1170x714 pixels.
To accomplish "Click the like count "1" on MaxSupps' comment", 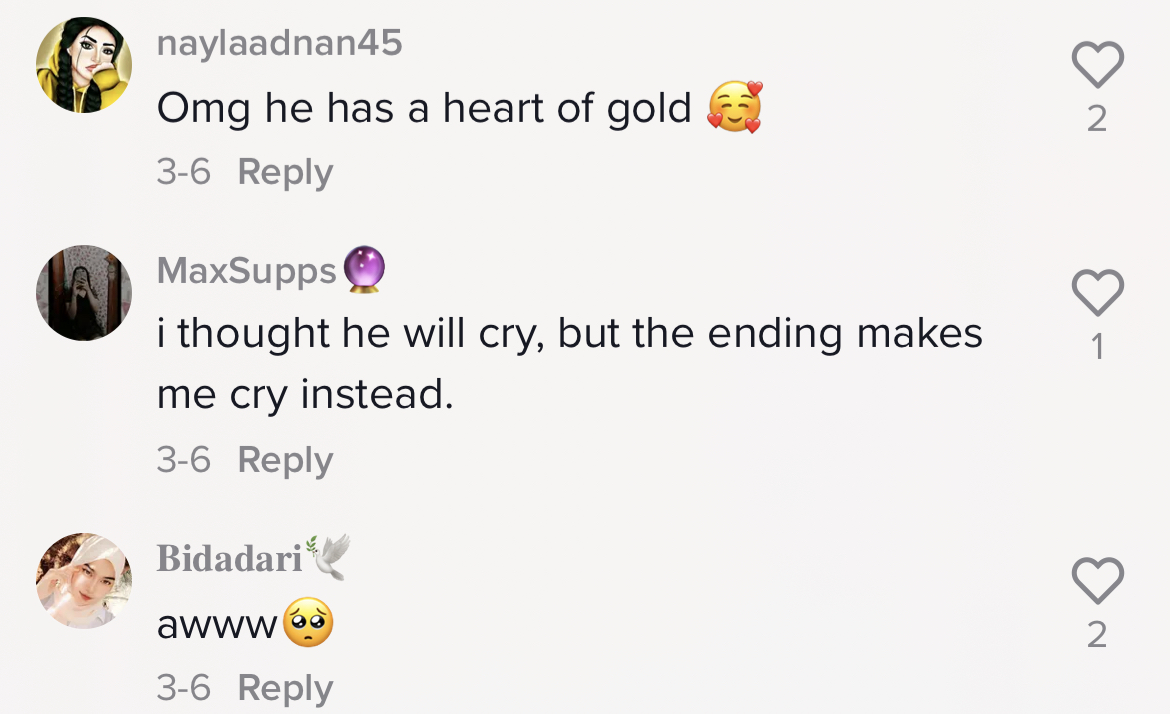I will 1097,347.
